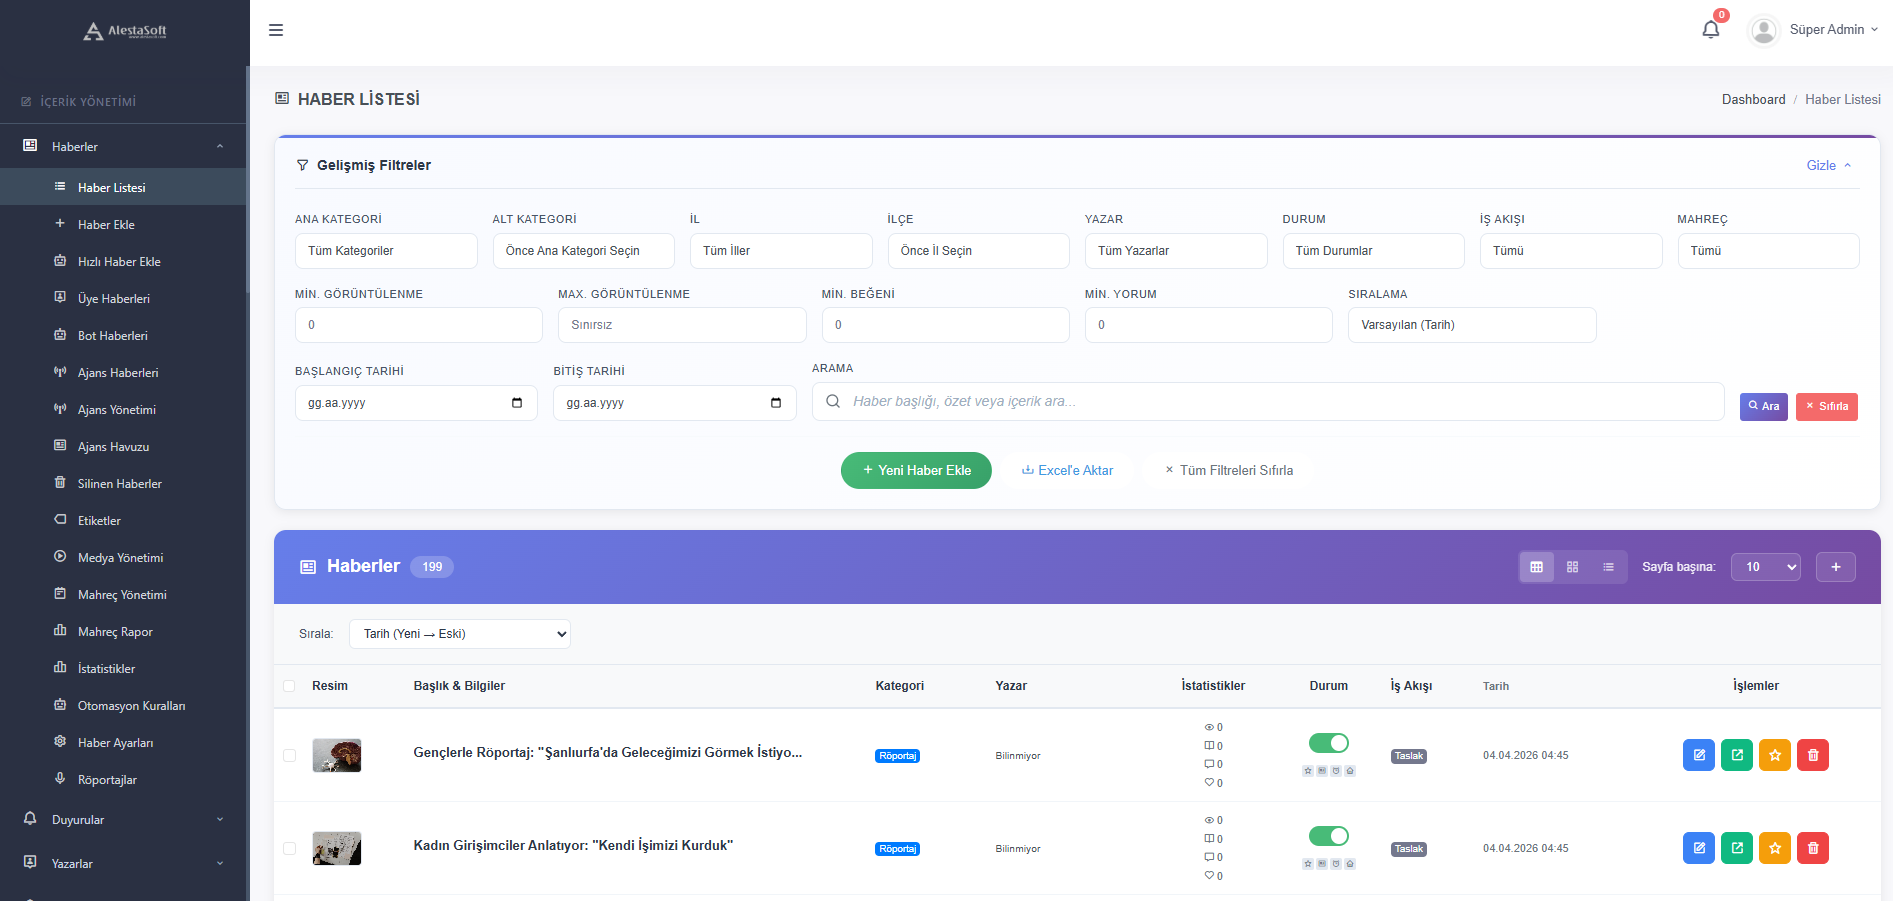Toggle status switch for Gençlerle Röportaj news
This screenshot has width=1893, height=901.
tap(1328, 743)
